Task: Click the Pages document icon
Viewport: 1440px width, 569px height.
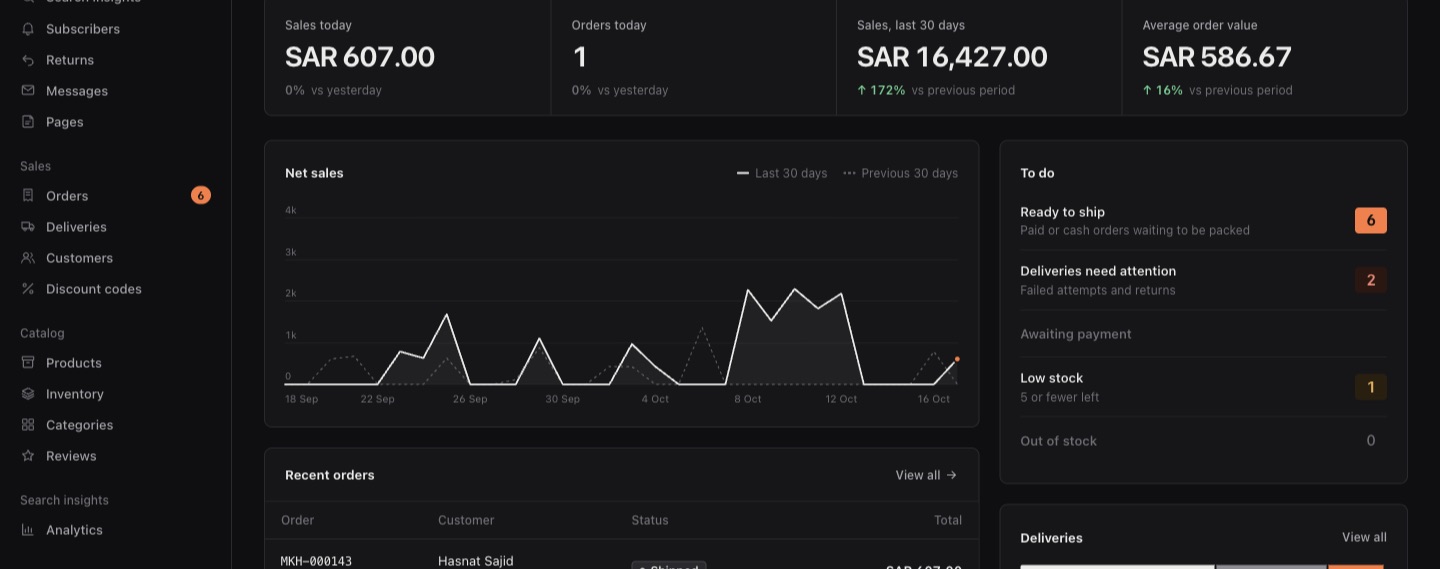Action: click(x=28, y=122)
